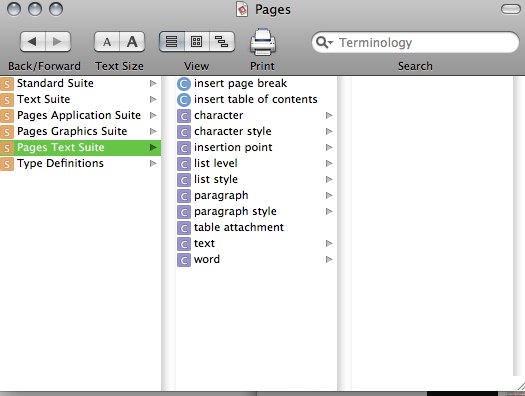Click the S icon beside Pages Application Suite

point(7,116)
